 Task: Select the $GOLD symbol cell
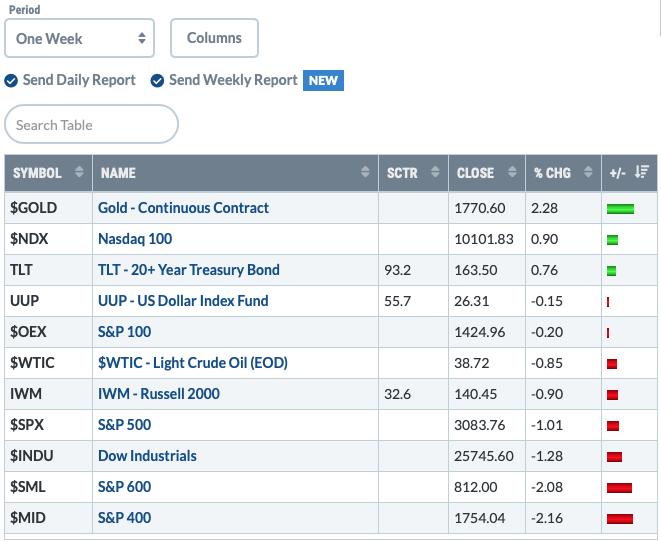(x=48, y=208)
